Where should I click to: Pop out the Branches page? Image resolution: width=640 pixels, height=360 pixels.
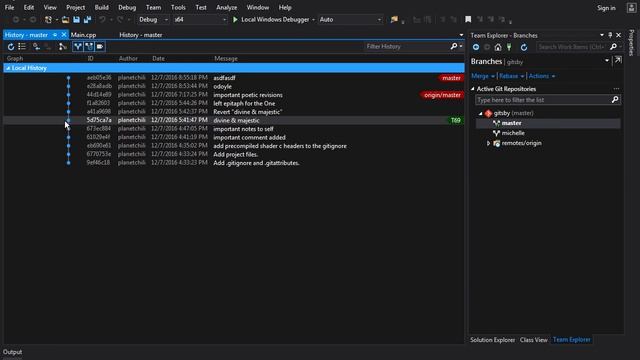pyautogui.click(x=618, y=60)
